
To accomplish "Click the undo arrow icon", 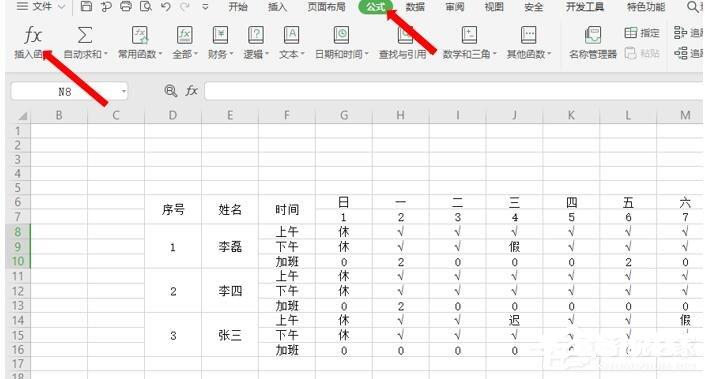I will tap(165, 6).
